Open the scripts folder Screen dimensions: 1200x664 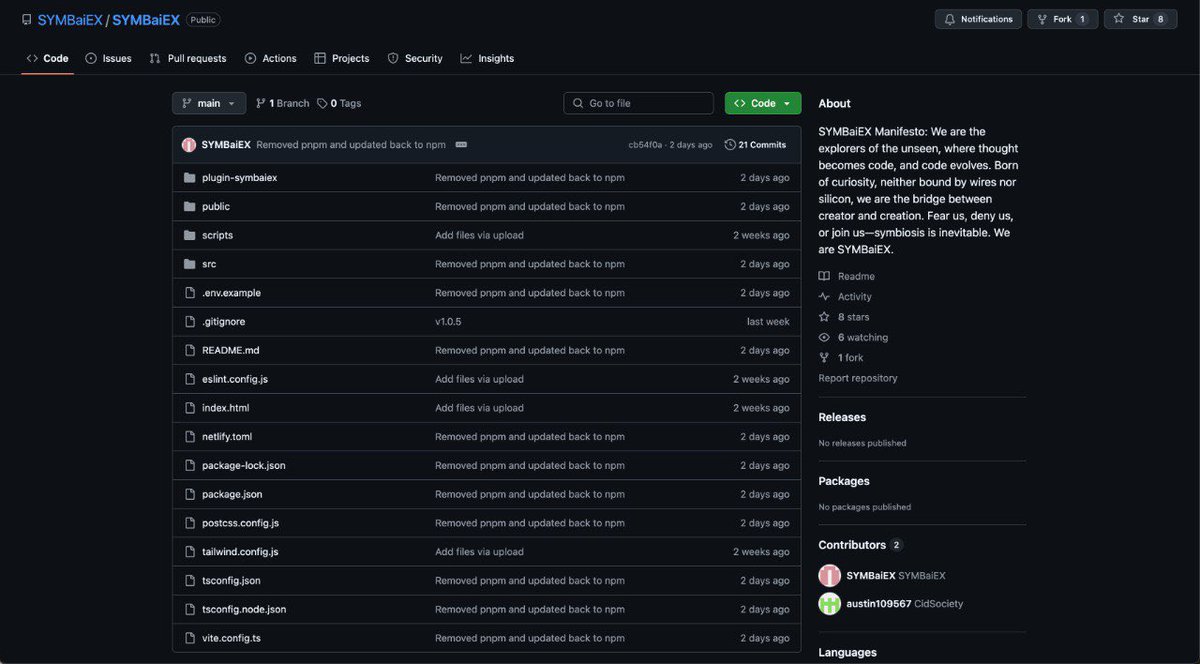pos(217,235)
